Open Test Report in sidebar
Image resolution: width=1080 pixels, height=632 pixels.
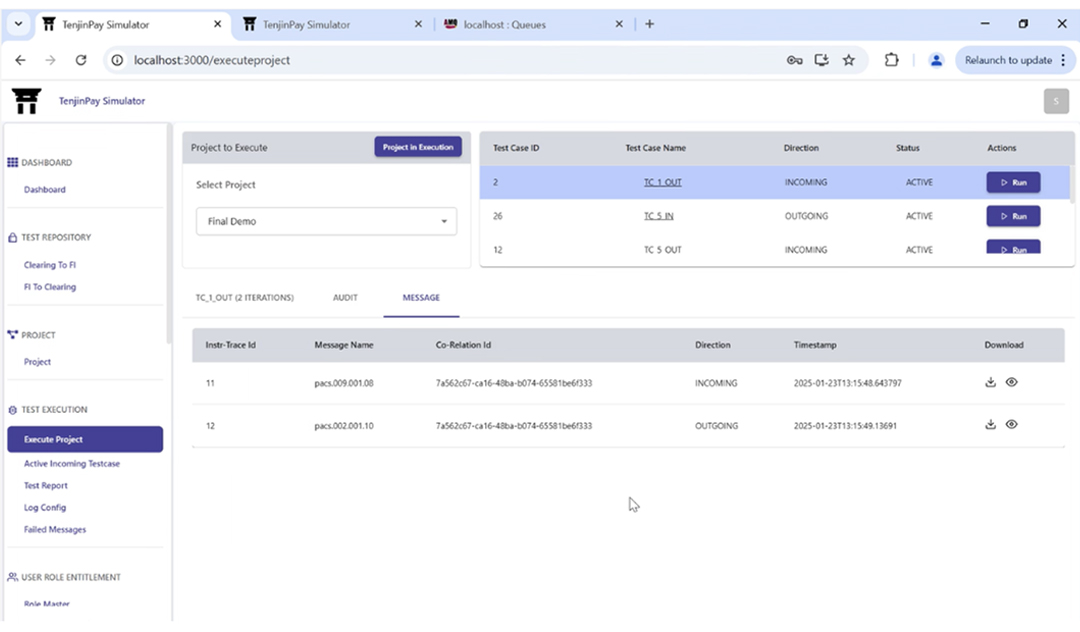tap(45, 485)
